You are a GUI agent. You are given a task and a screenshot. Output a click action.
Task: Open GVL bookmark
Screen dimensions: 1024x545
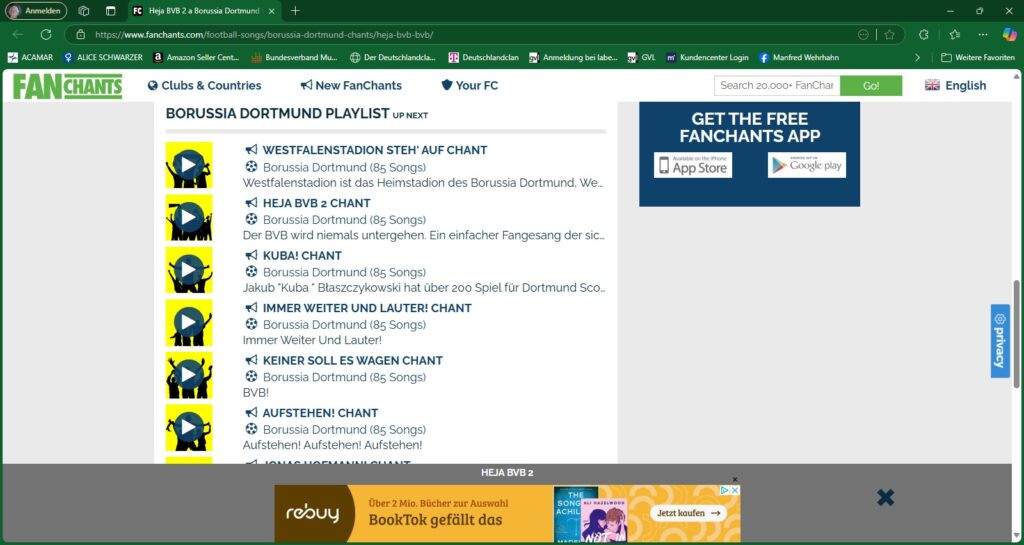click(641, 57)
